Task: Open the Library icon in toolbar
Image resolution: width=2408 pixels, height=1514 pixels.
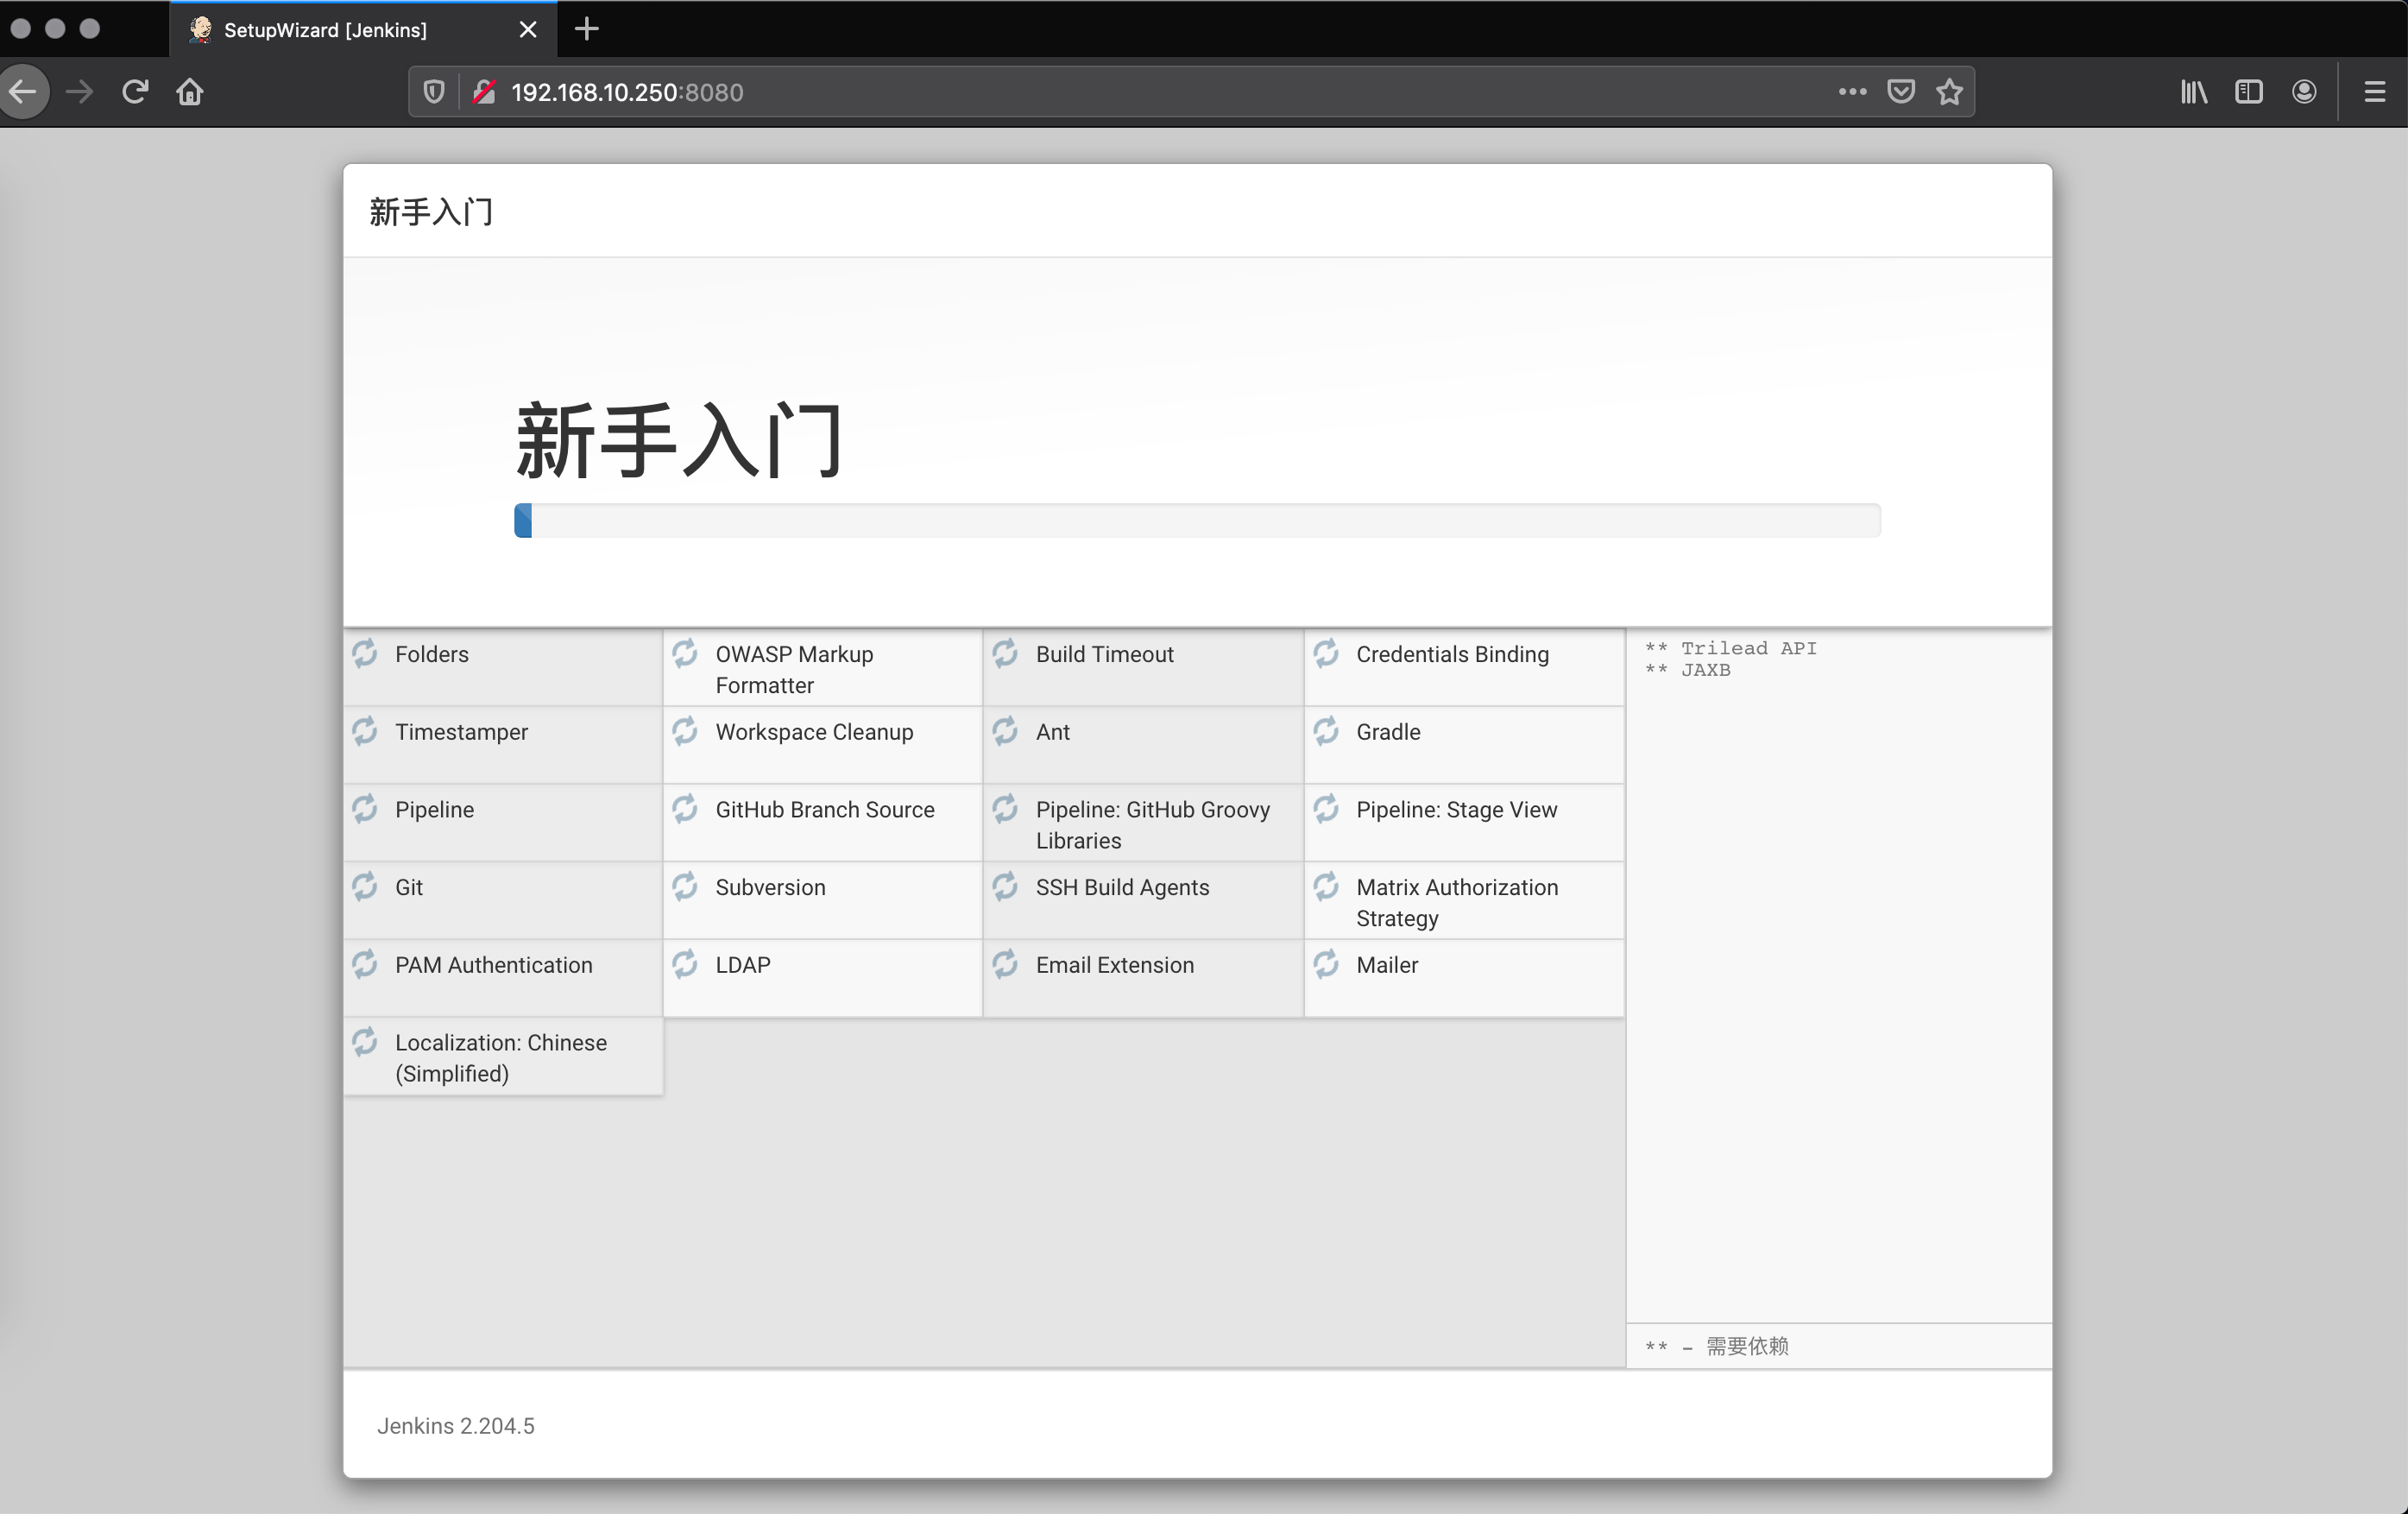Action: 2193,92
